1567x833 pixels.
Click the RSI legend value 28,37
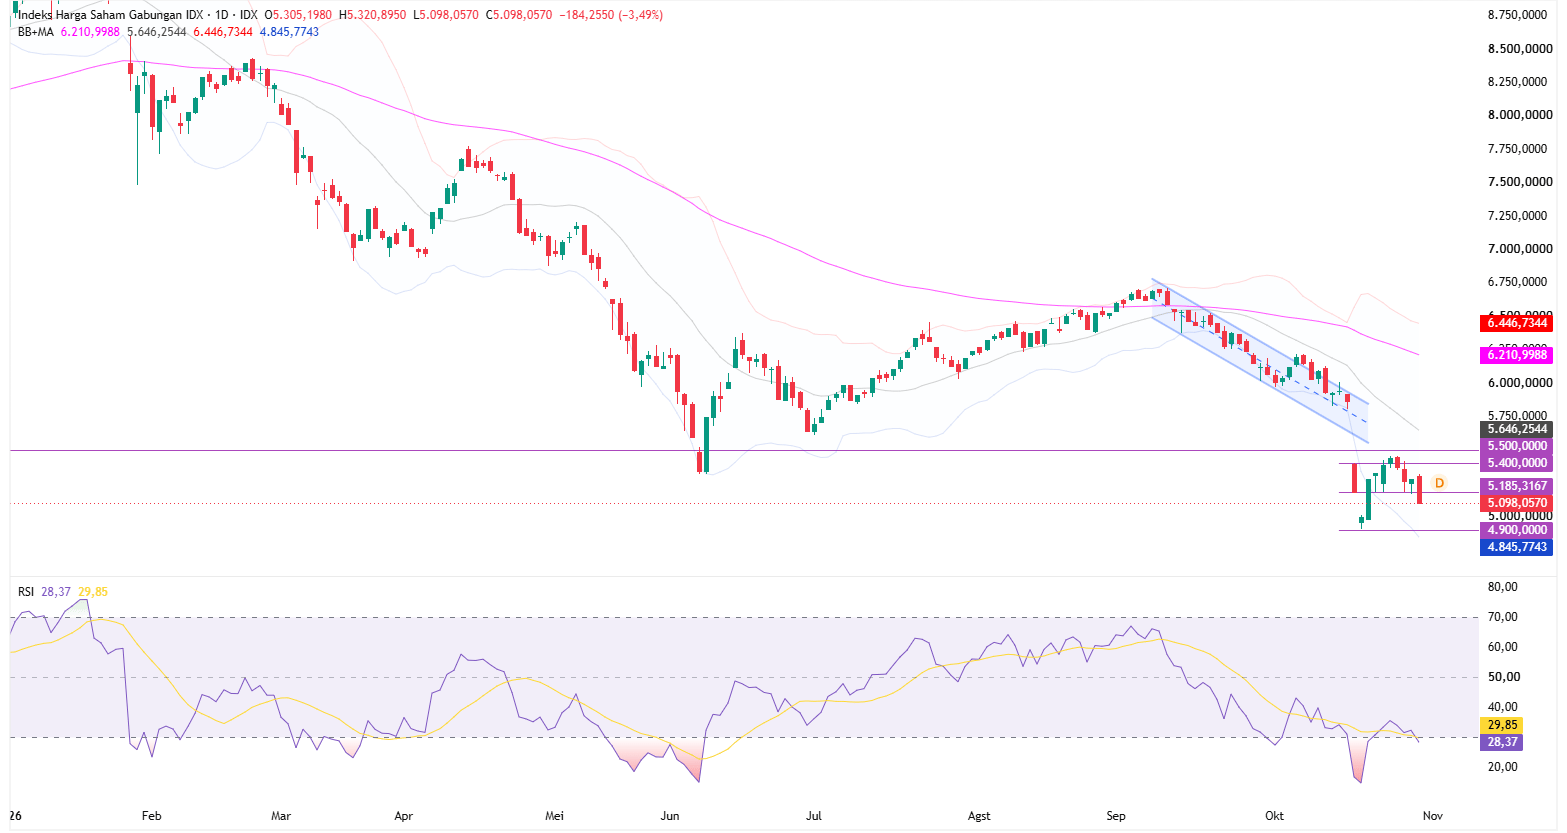click(x=56, y=592)
